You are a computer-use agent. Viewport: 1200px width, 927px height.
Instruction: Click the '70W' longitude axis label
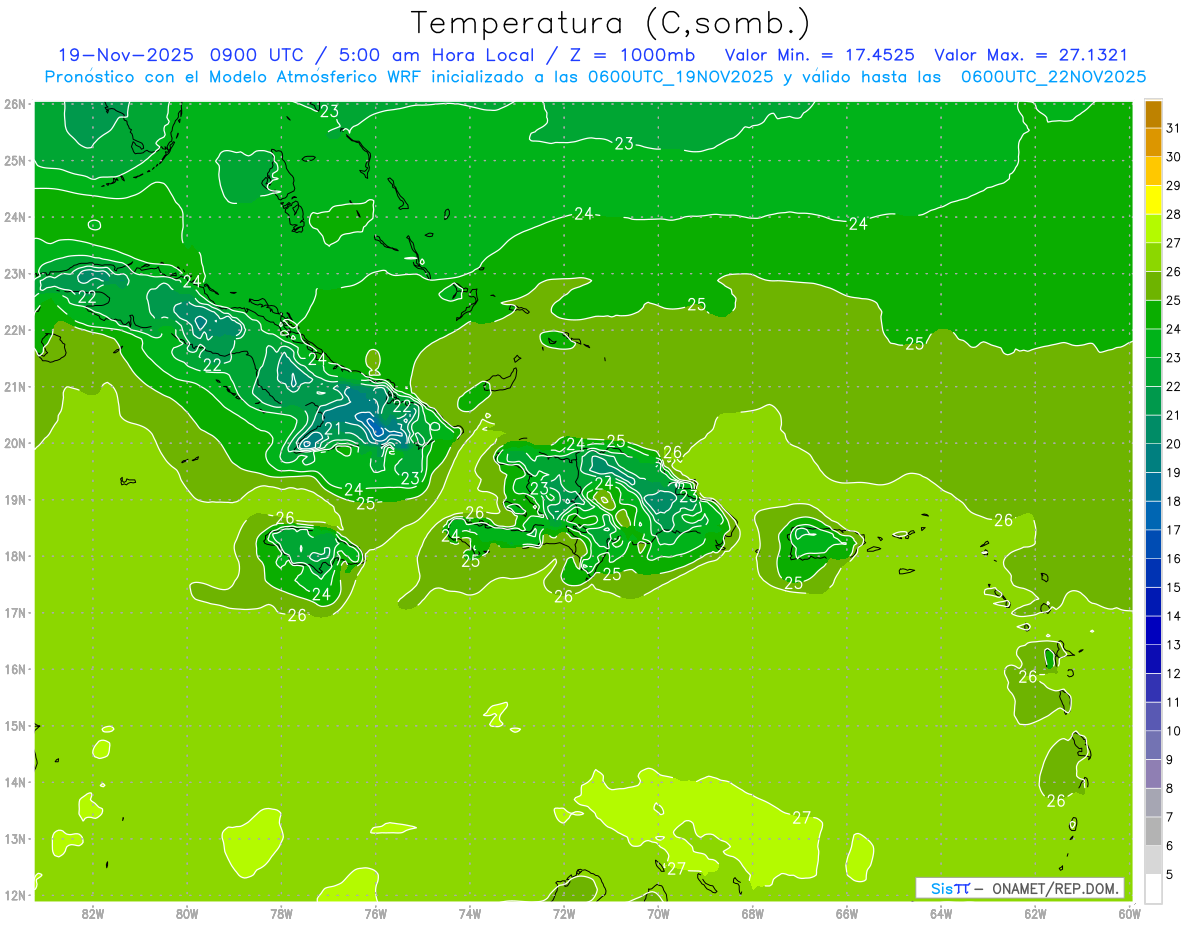tap(658, 913)
